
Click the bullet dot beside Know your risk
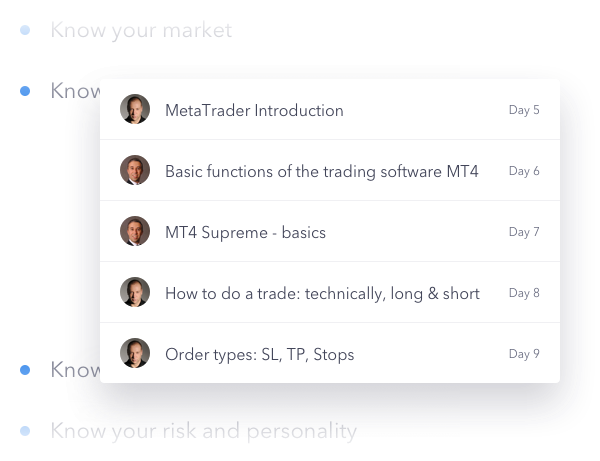(x=25, y=431)
